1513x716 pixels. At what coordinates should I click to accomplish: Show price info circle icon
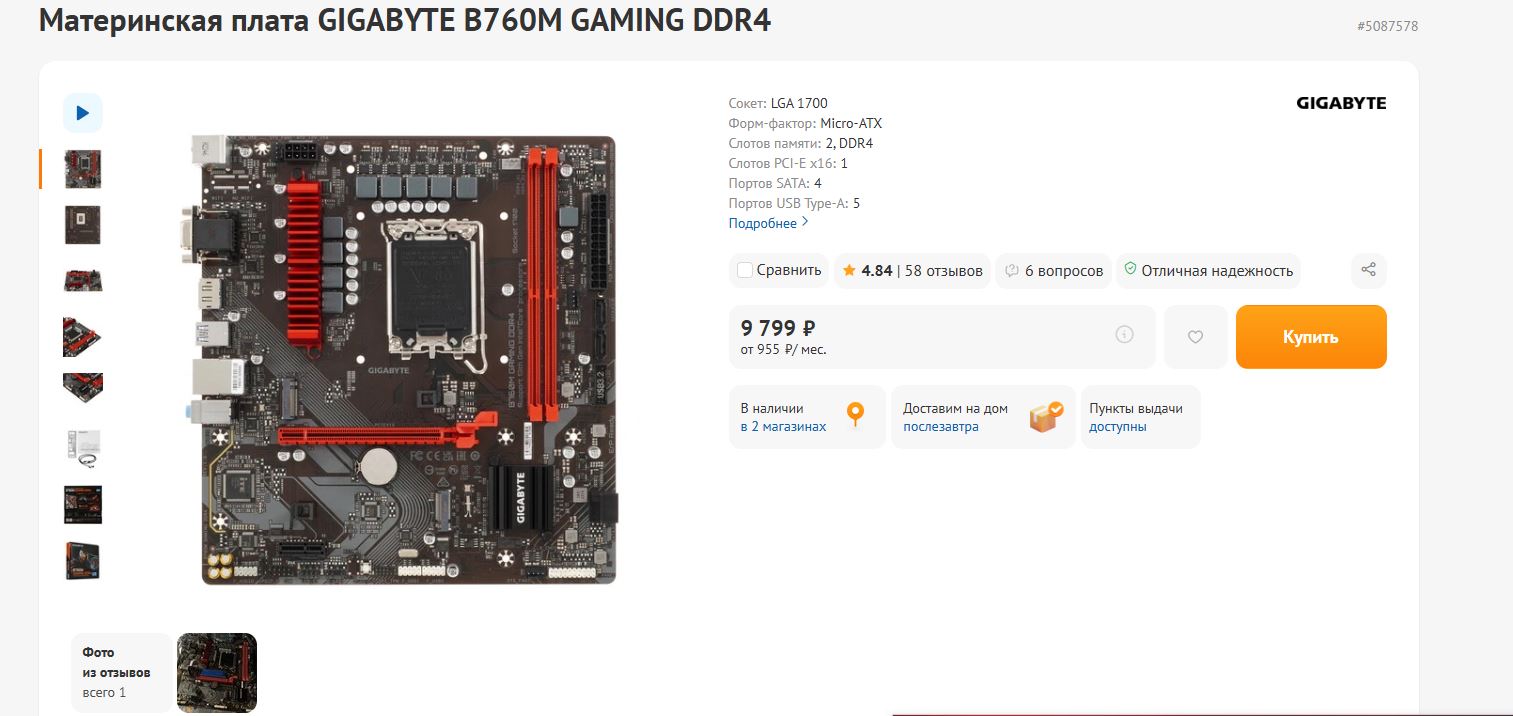[x=1124, y=335]
